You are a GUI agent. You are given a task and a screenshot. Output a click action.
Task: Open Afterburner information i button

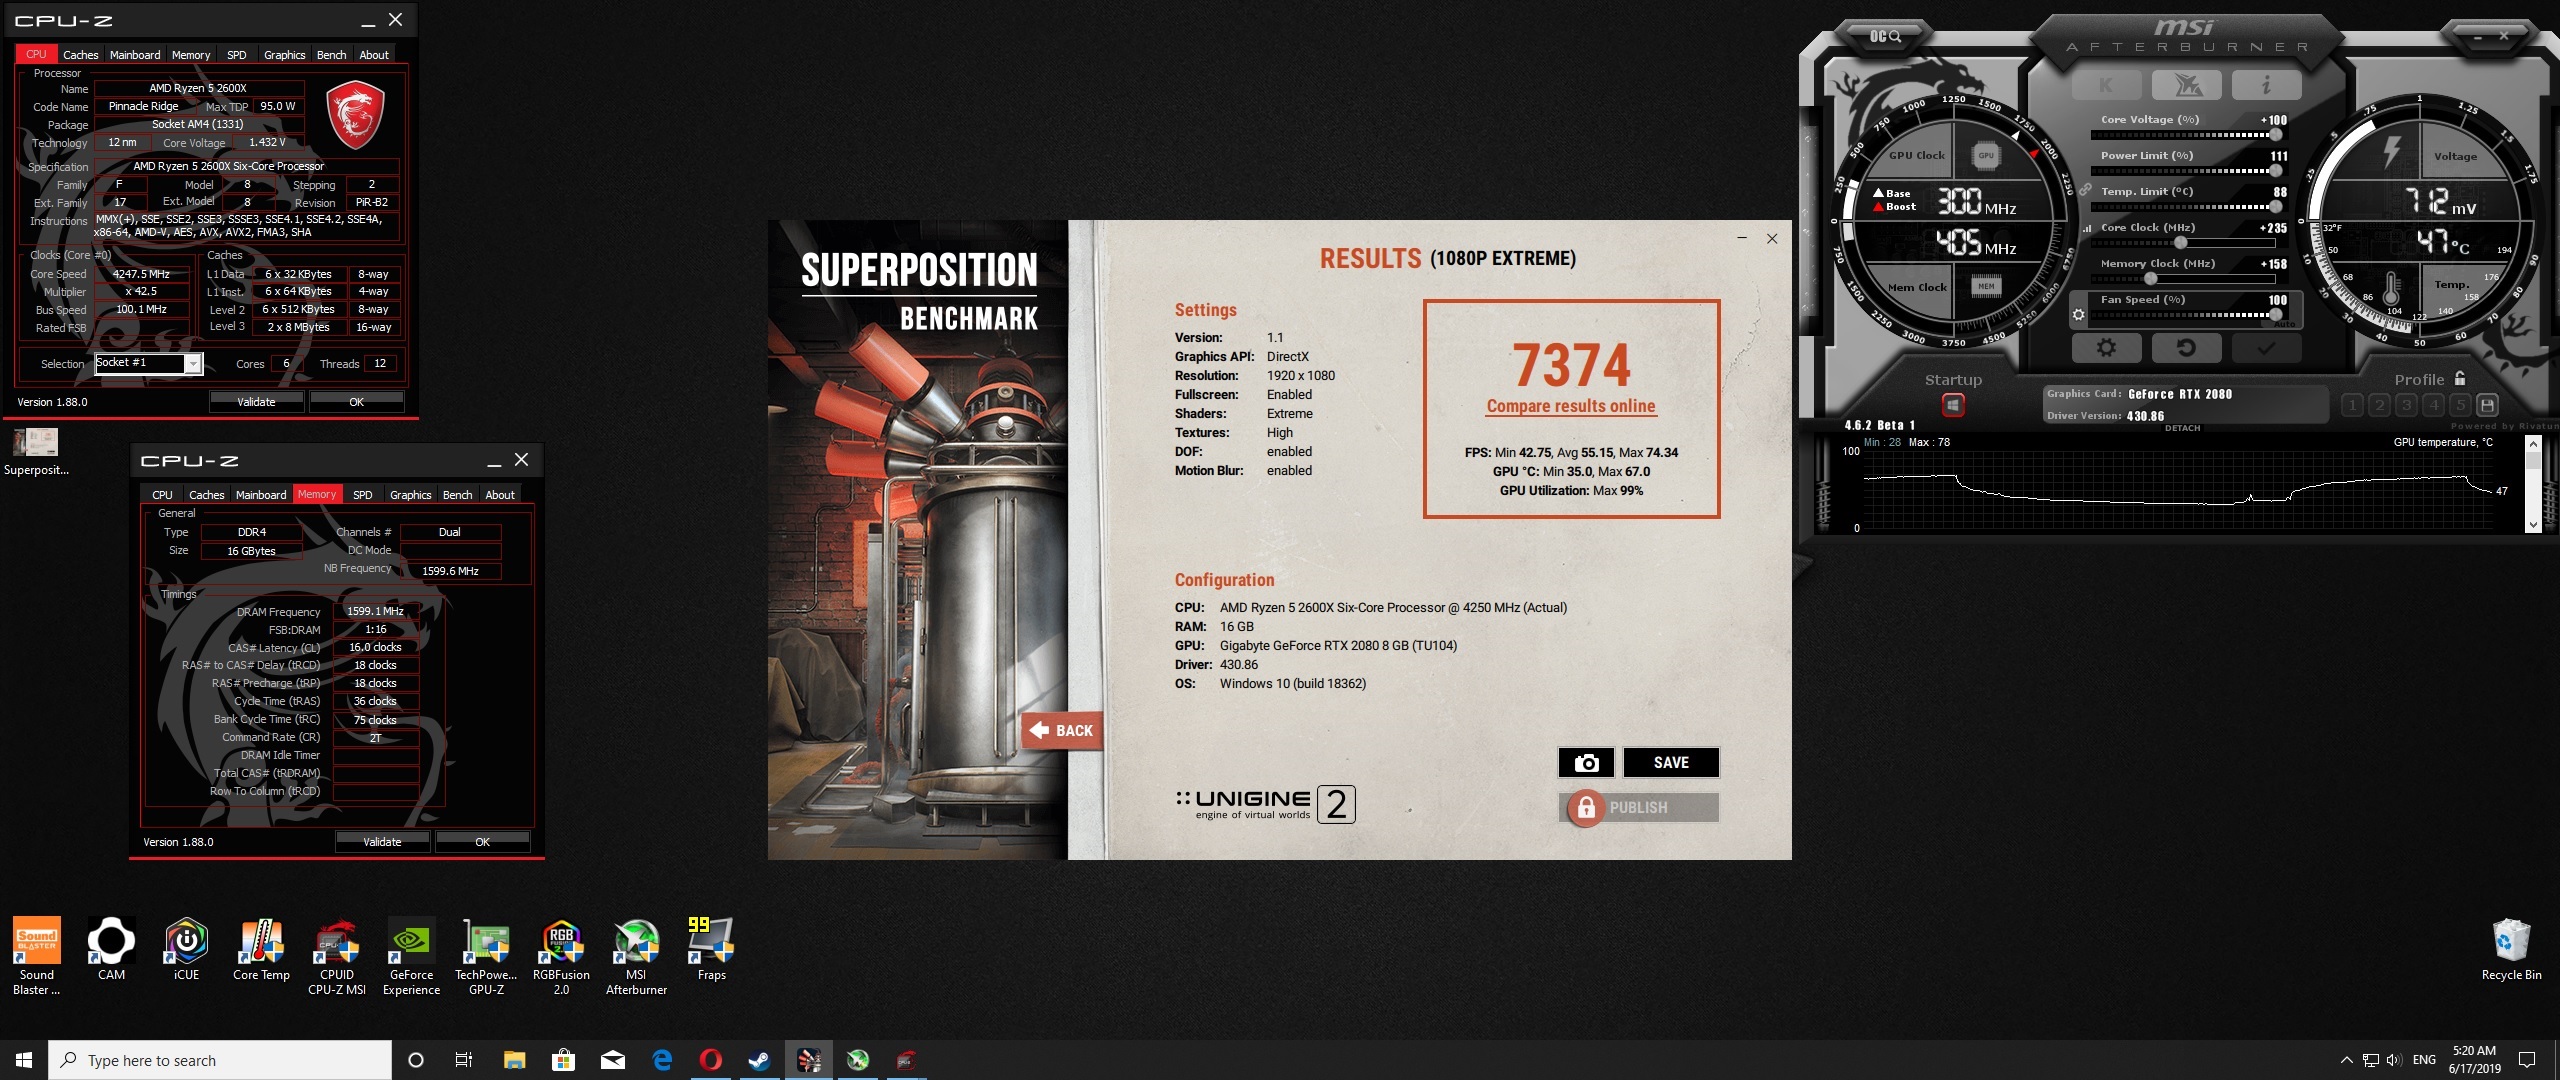pyautogui.click(x=2266, y=85)
